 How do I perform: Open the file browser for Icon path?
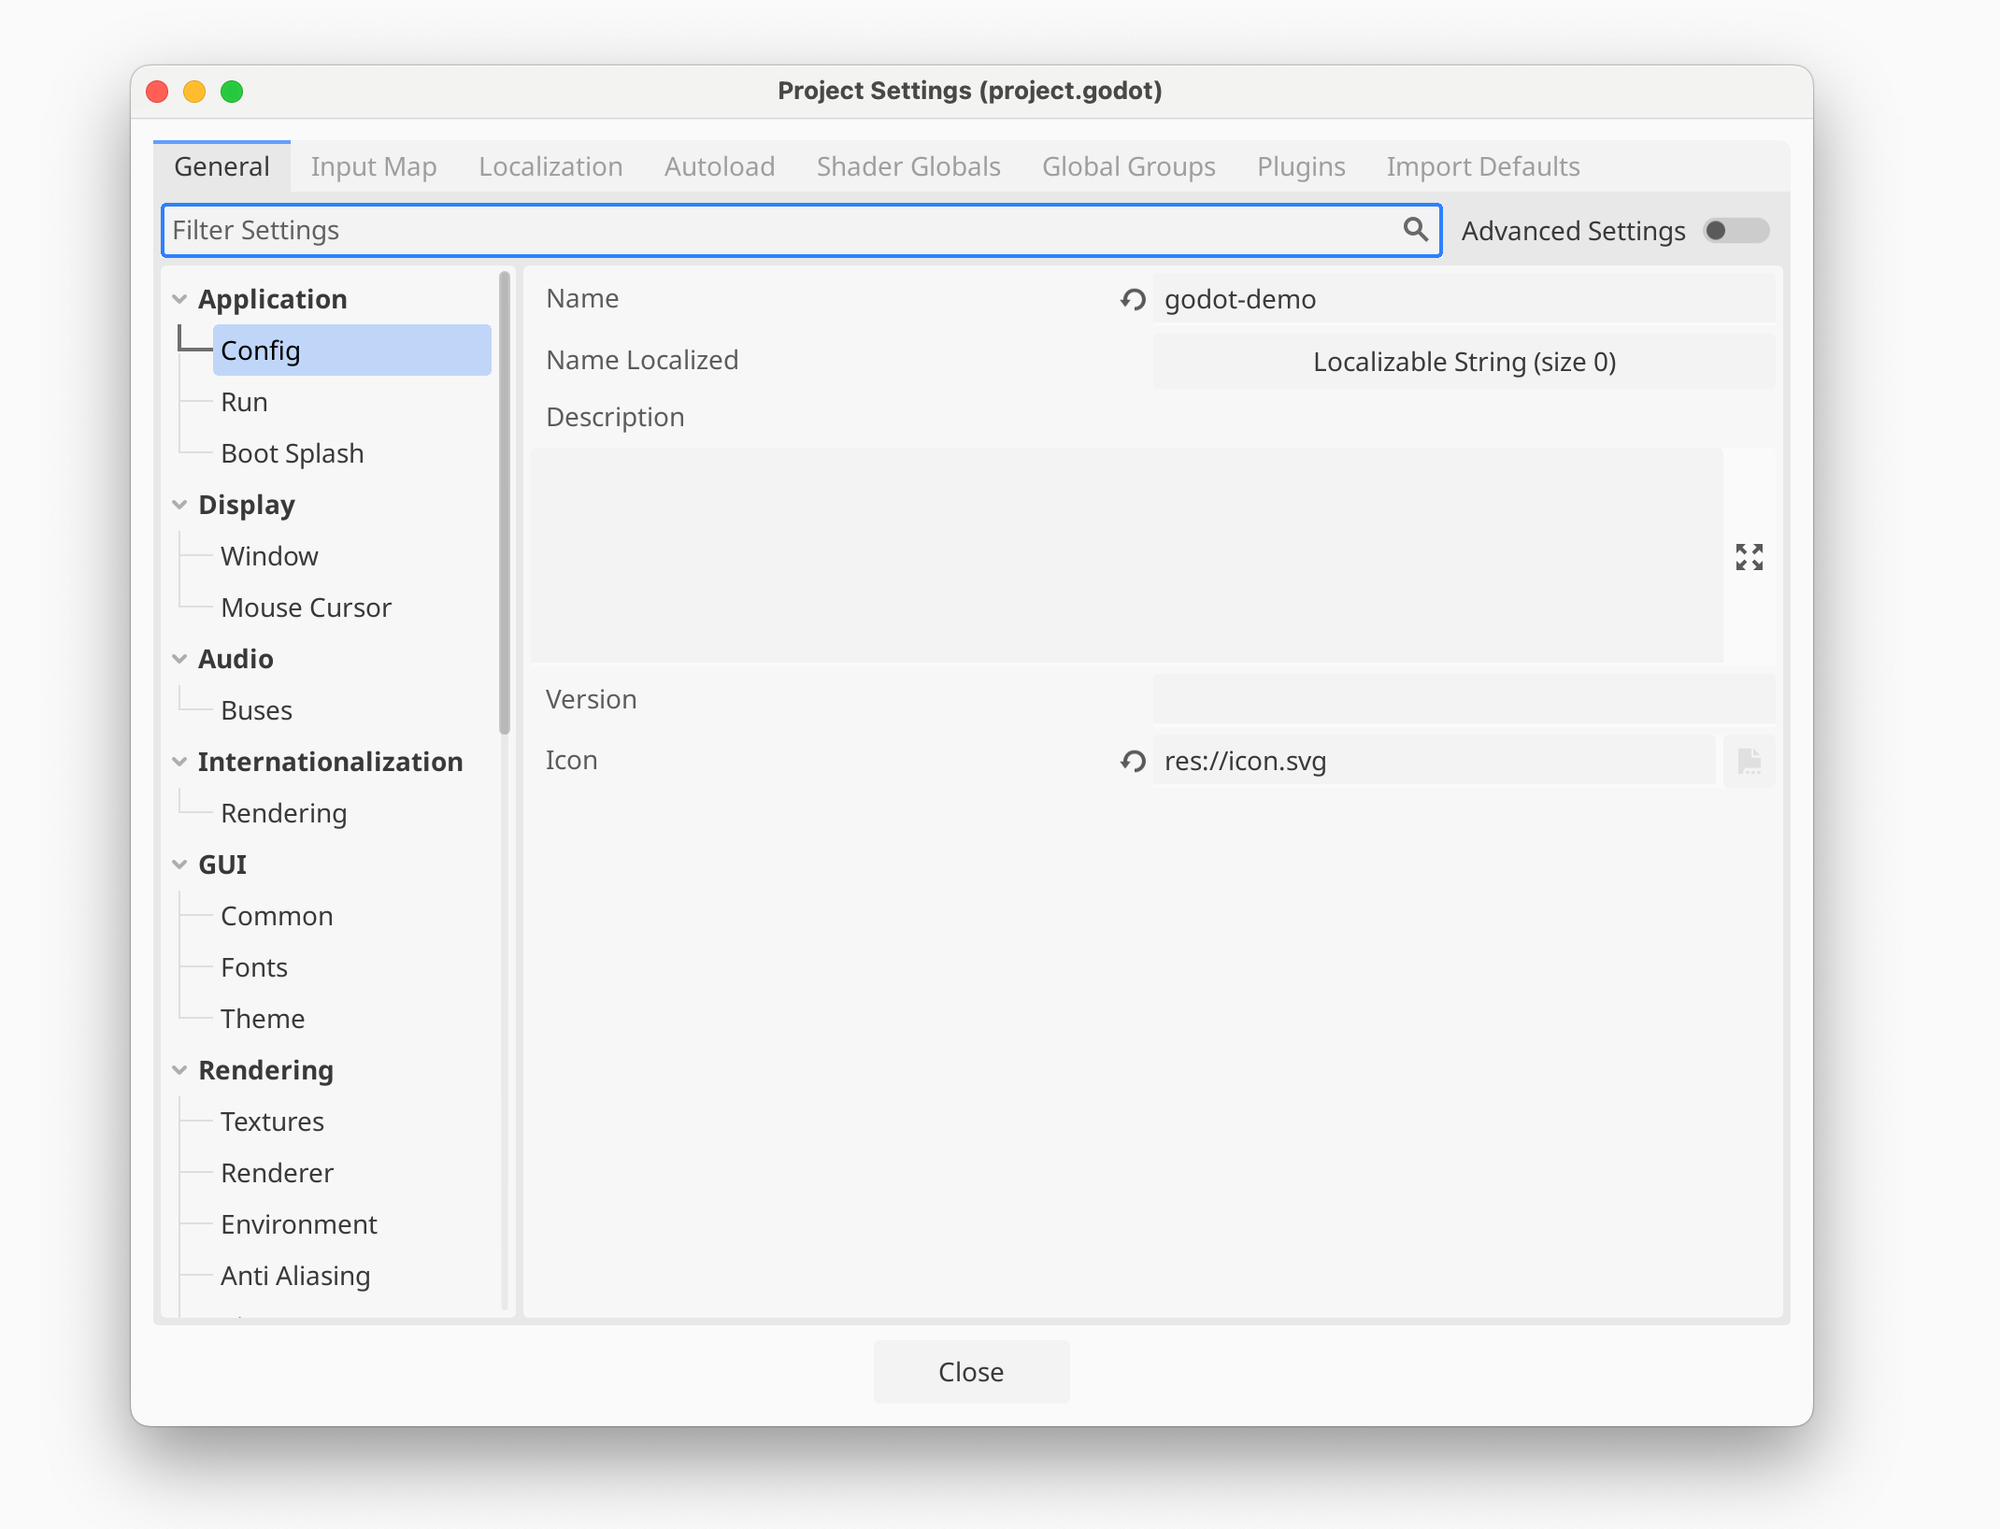(1749, 762)
